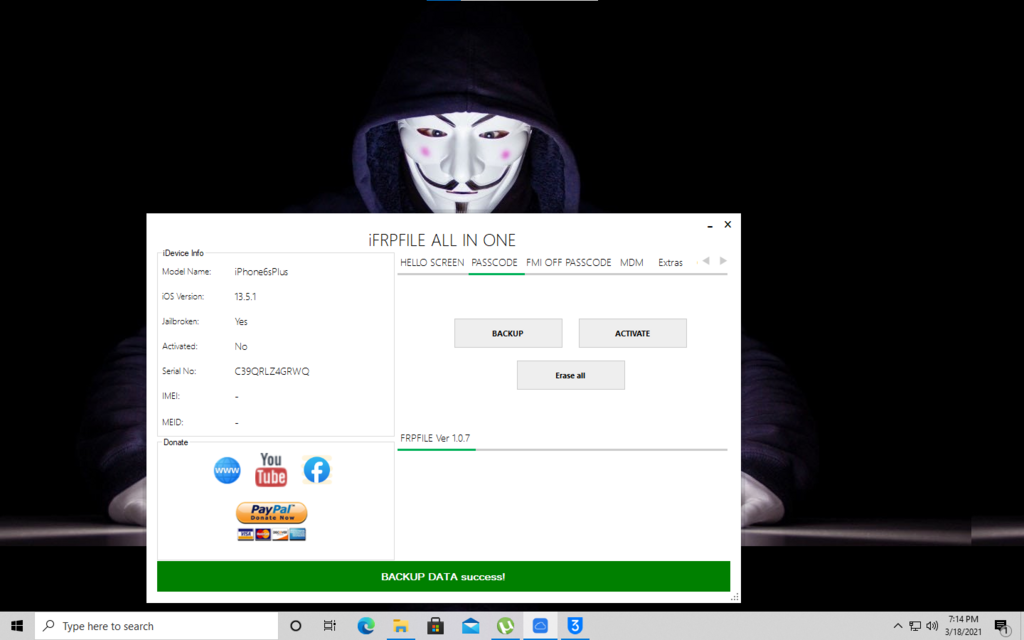
Task: Open uTorrent from the taskbar
Action: pos(505,626)
